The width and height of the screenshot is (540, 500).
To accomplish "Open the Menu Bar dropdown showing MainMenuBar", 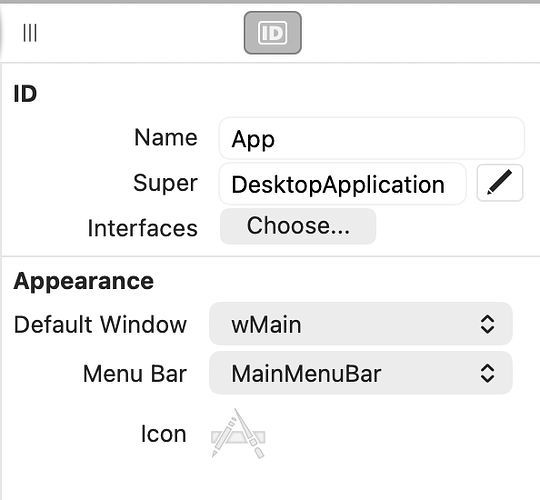I will (361, 373).
